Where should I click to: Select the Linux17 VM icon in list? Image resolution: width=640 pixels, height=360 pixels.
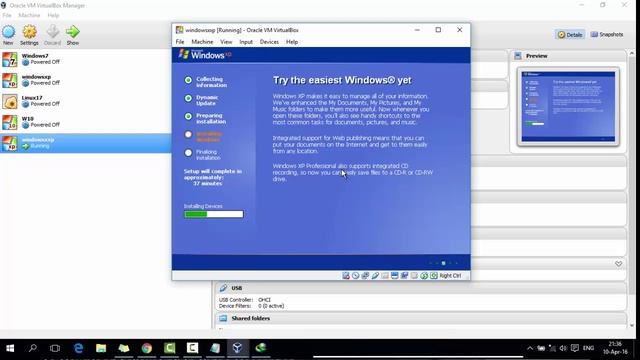pyautogui.click(x=10, y=101)
